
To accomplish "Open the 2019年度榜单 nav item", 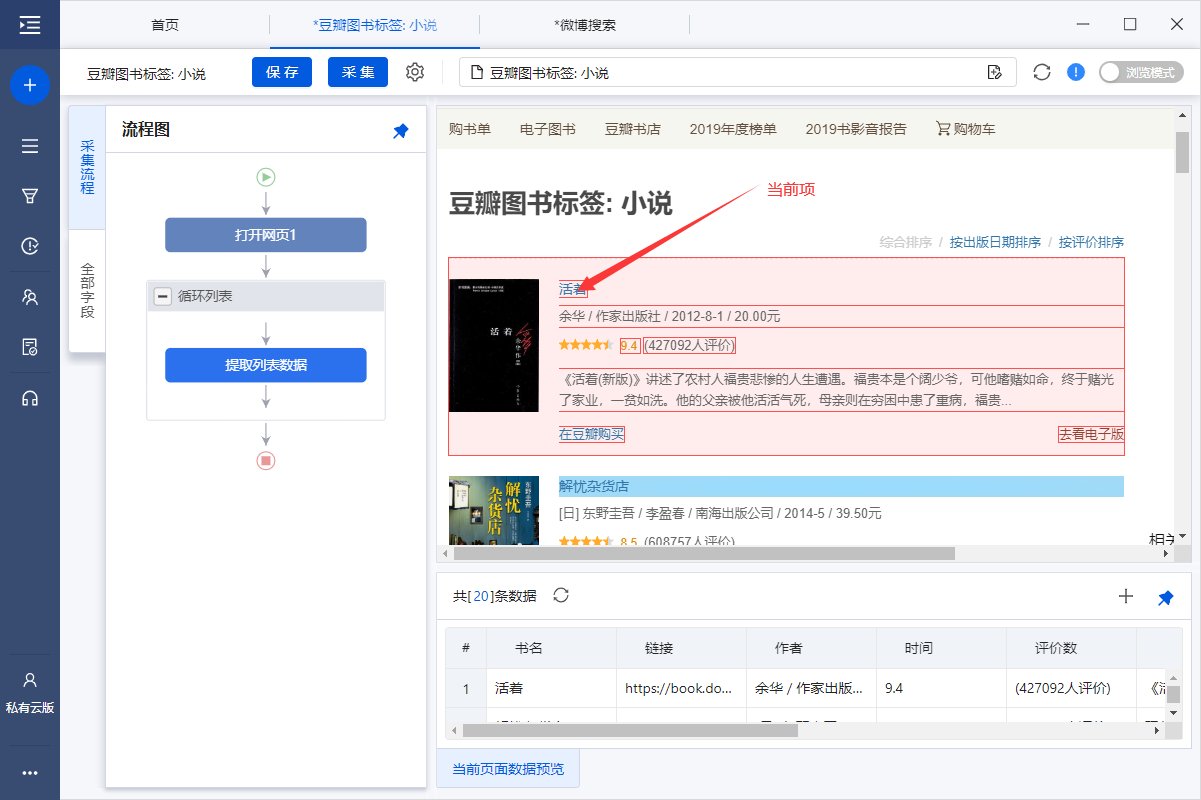I will pyautogui.click(x=733, y=128).
